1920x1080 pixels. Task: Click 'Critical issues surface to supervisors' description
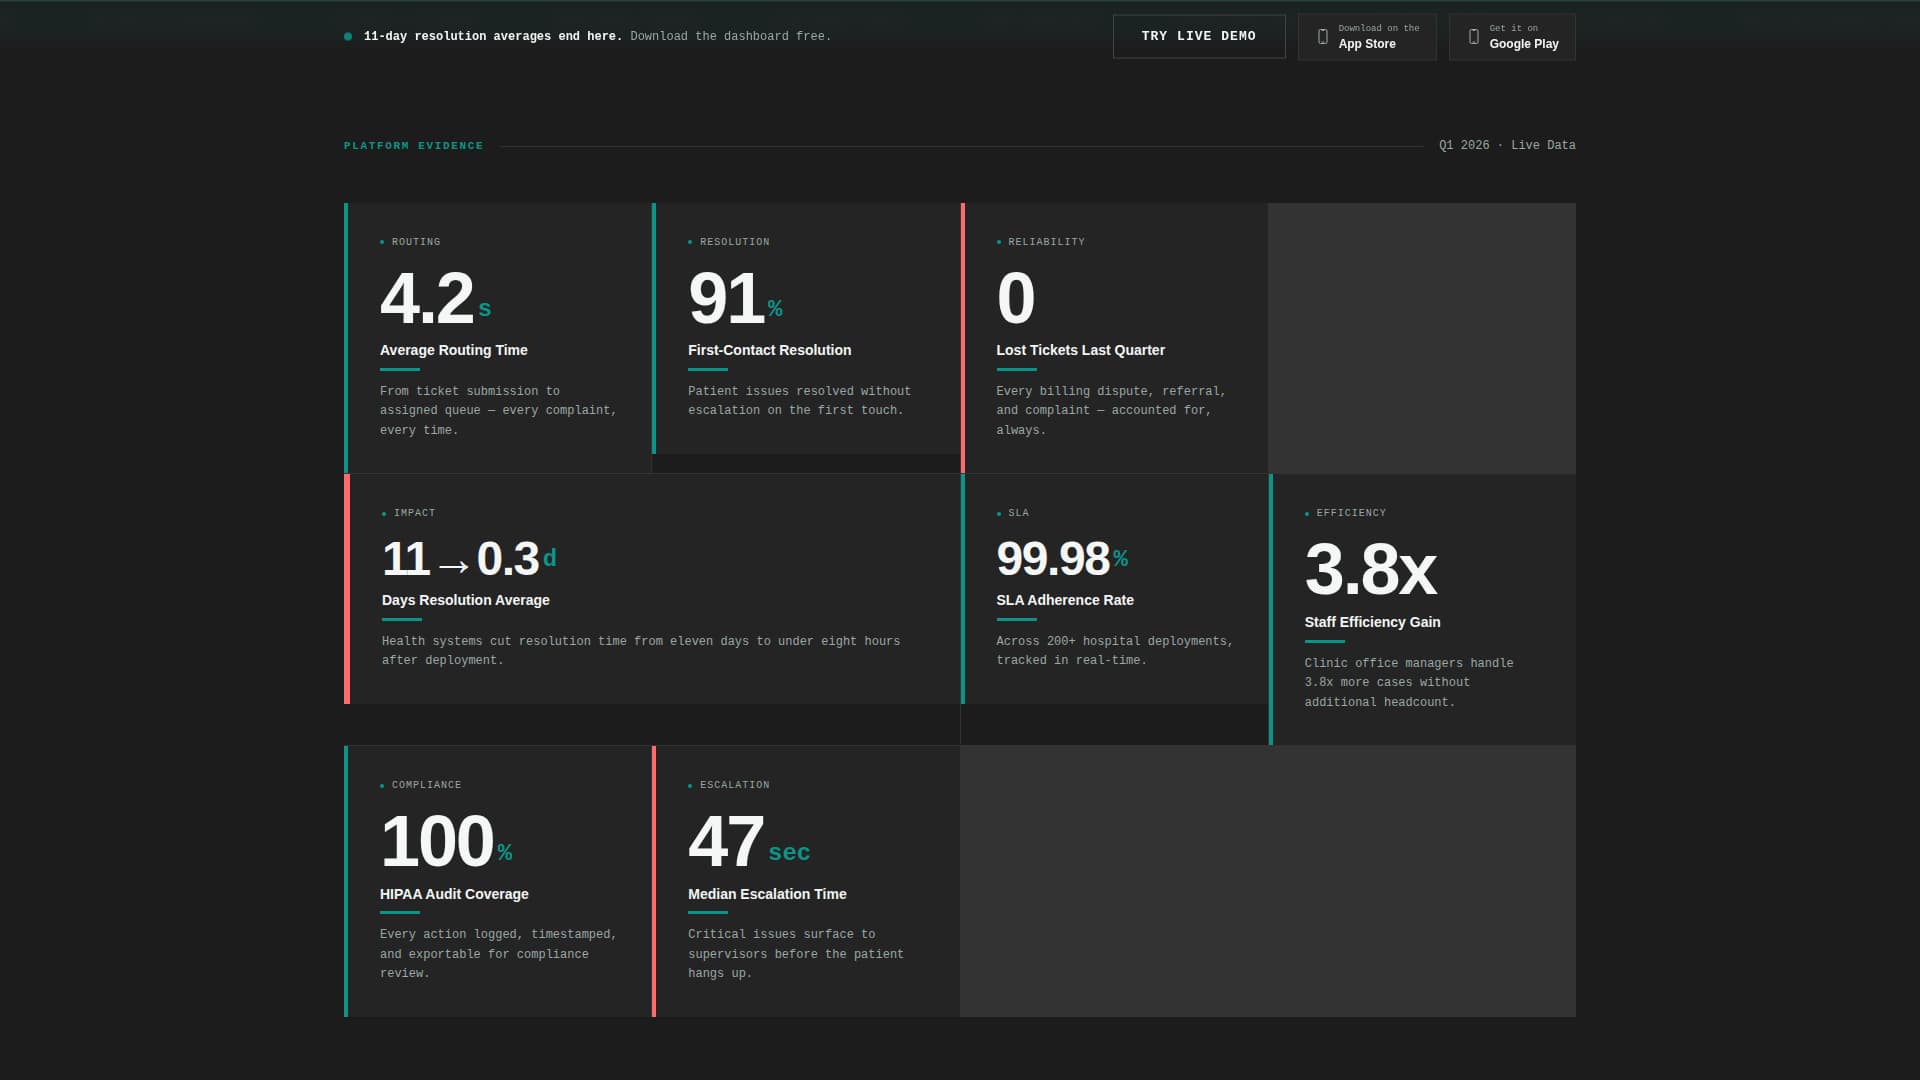pyautogui.click(x=796, y=954)
